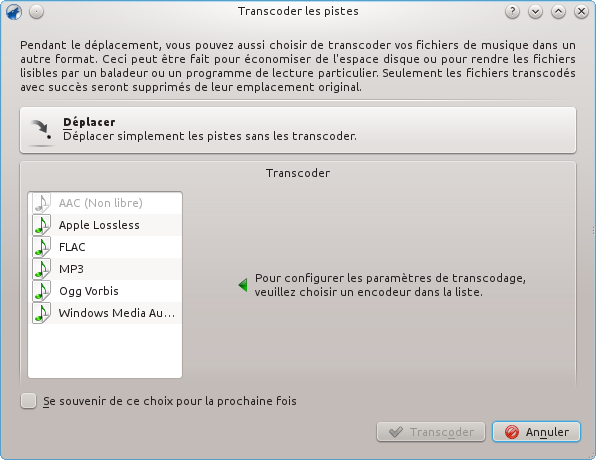
Task: Select Apple Lossless encoder in list
Action: (105, 225)
